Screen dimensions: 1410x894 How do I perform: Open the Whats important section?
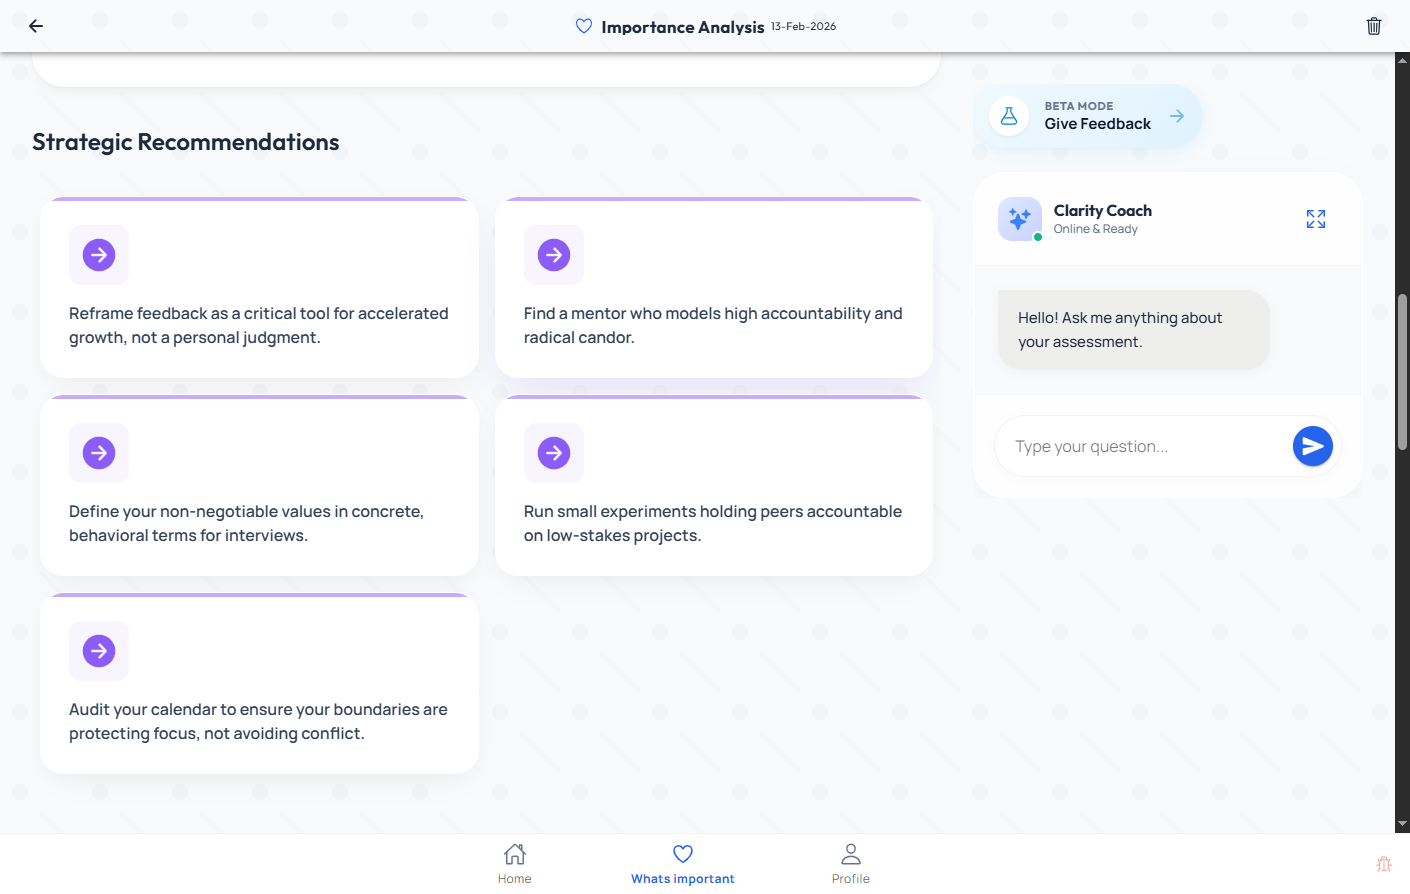click(683, 863)
